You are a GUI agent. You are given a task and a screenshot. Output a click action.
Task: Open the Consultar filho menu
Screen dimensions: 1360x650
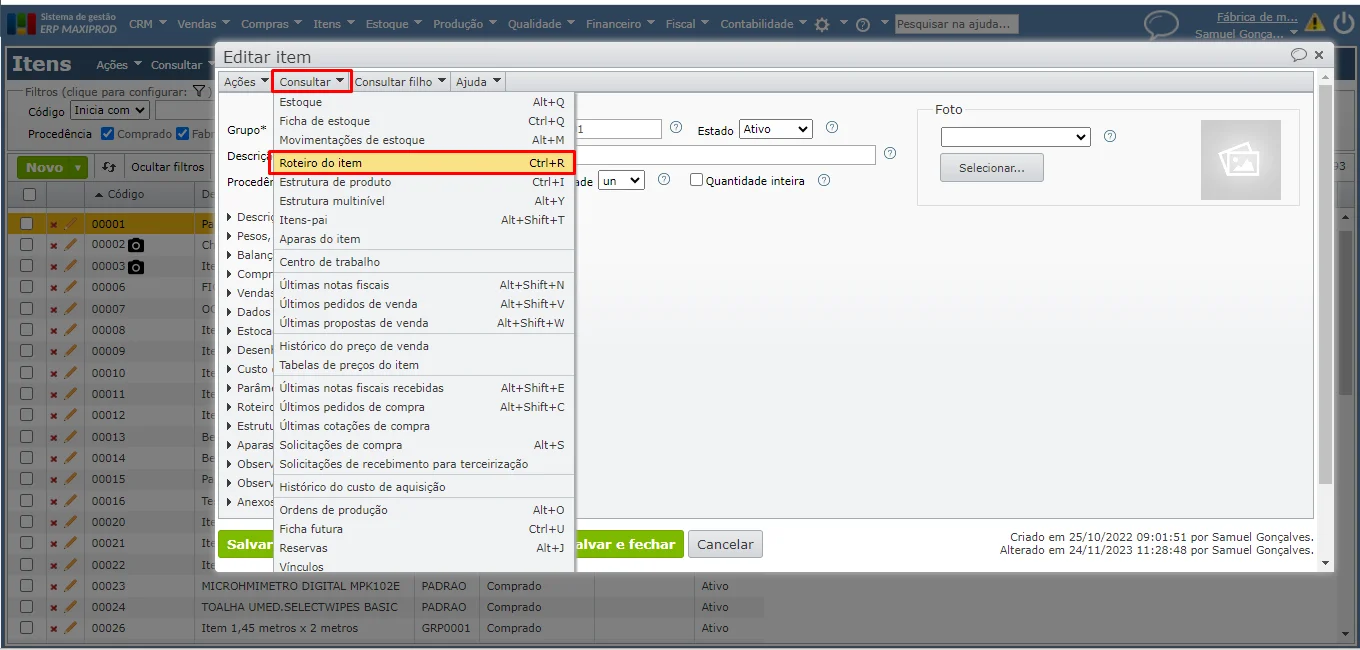(x=400, y=82)
